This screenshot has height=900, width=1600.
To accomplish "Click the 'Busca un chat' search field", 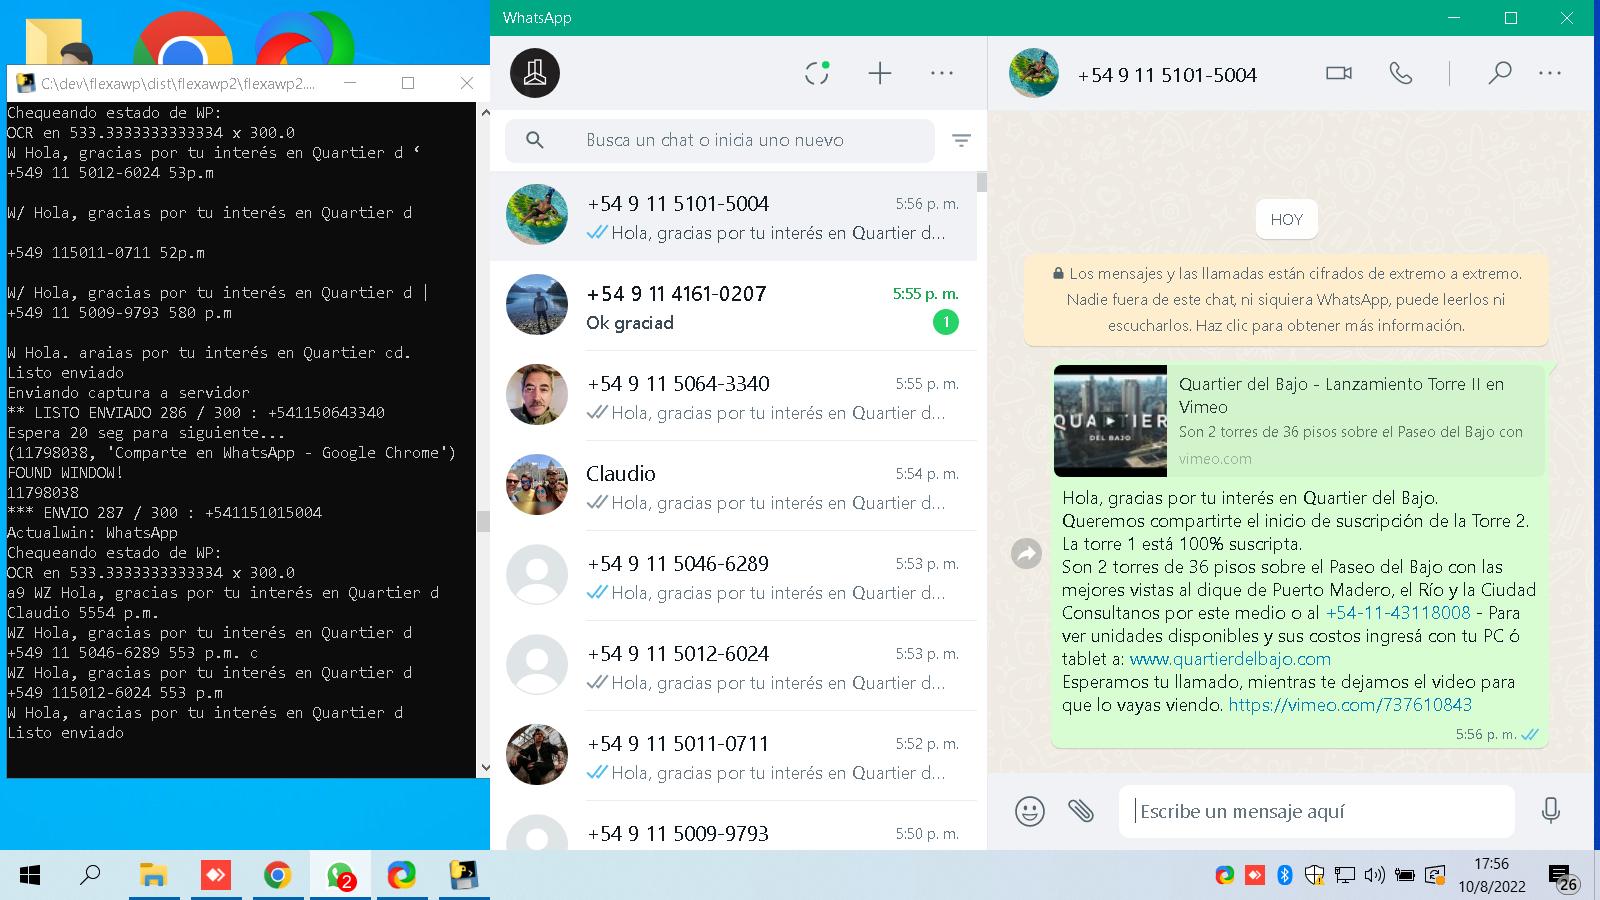I will pyautogui.click(x=720, y=140).
